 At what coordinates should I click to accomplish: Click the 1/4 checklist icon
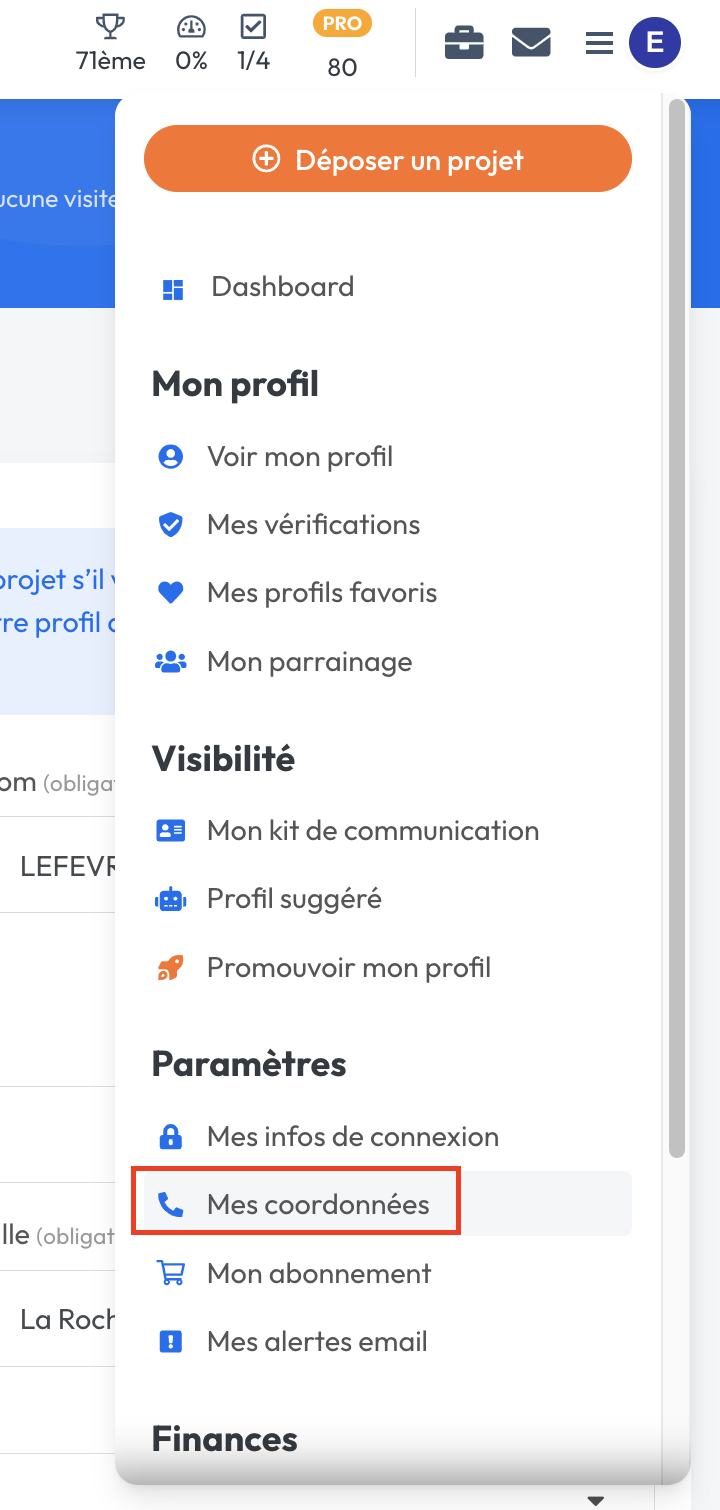pyautogui.click(x=254, y=26)
